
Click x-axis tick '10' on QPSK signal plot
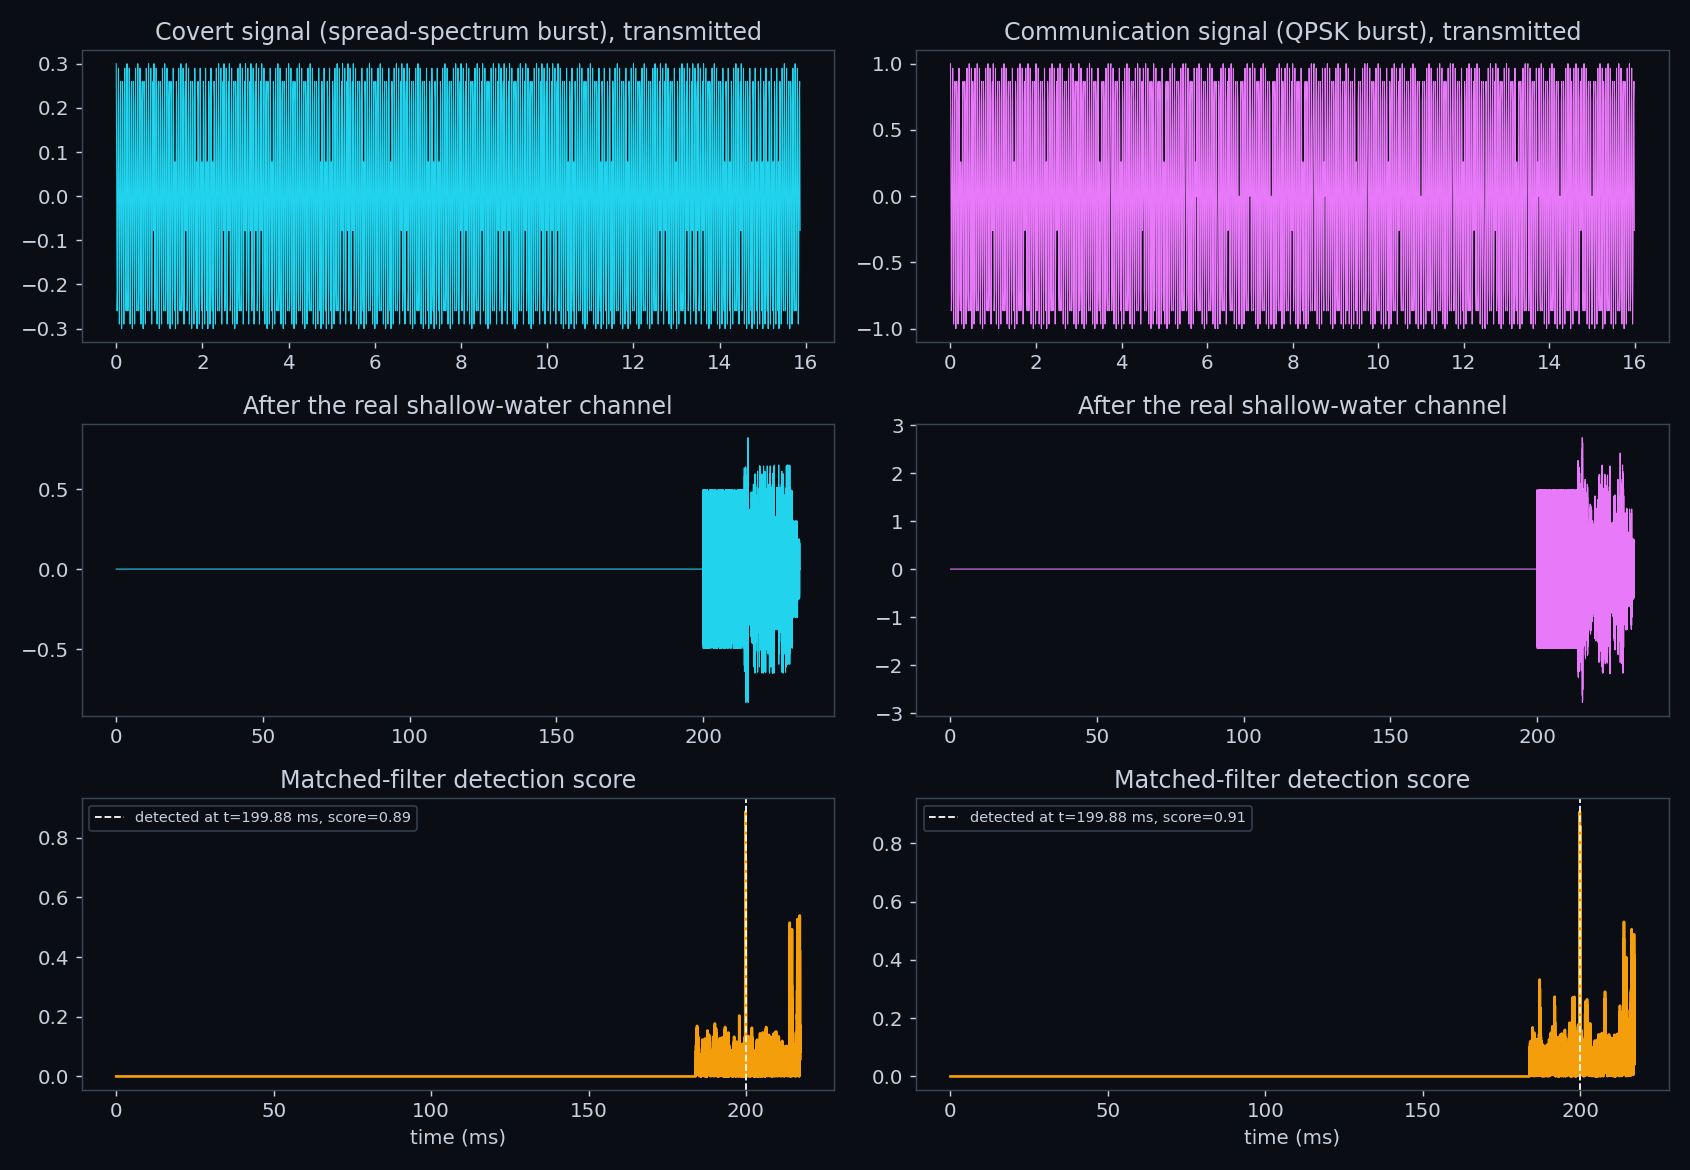[x=1378, y=362]
